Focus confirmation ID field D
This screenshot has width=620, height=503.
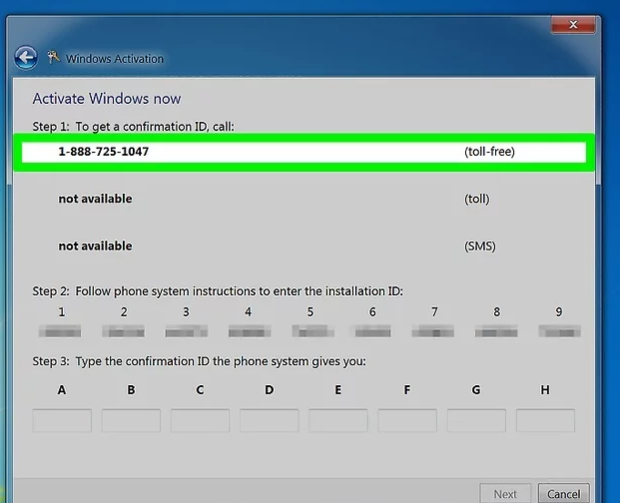pos(269,420)
